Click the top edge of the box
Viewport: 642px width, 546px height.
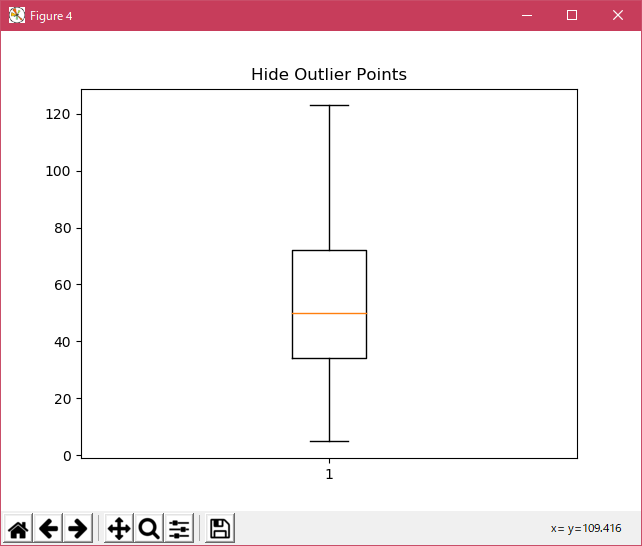329,250
